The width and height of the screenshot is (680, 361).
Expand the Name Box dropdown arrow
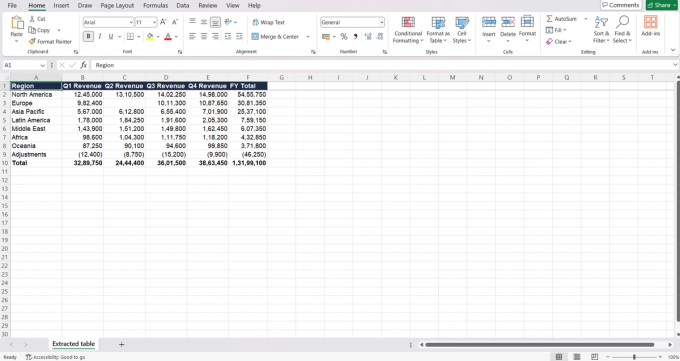tap(42, 65)
